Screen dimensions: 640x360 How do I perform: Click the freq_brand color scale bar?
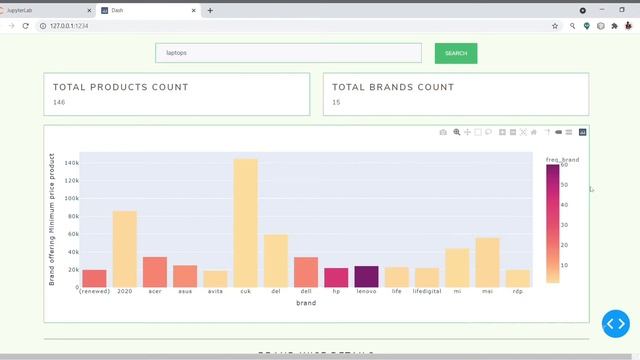coord(553,224)
